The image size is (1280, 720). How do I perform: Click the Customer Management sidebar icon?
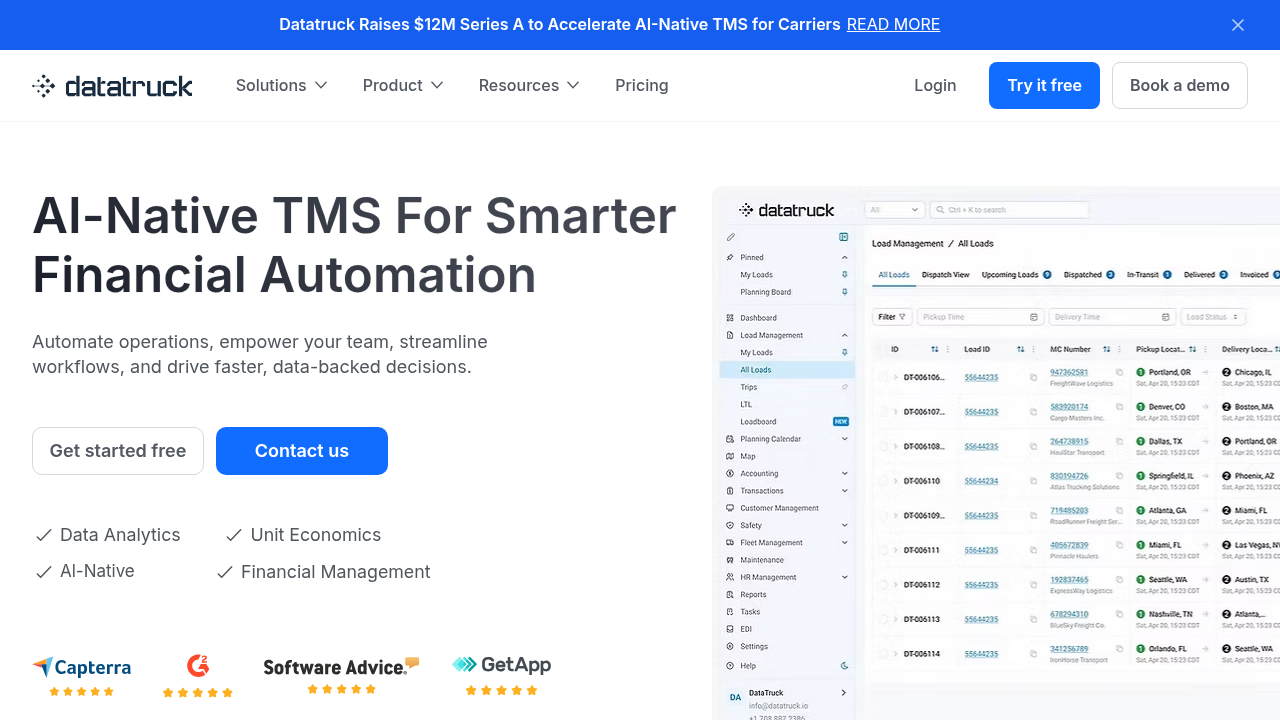pos(730,508)
